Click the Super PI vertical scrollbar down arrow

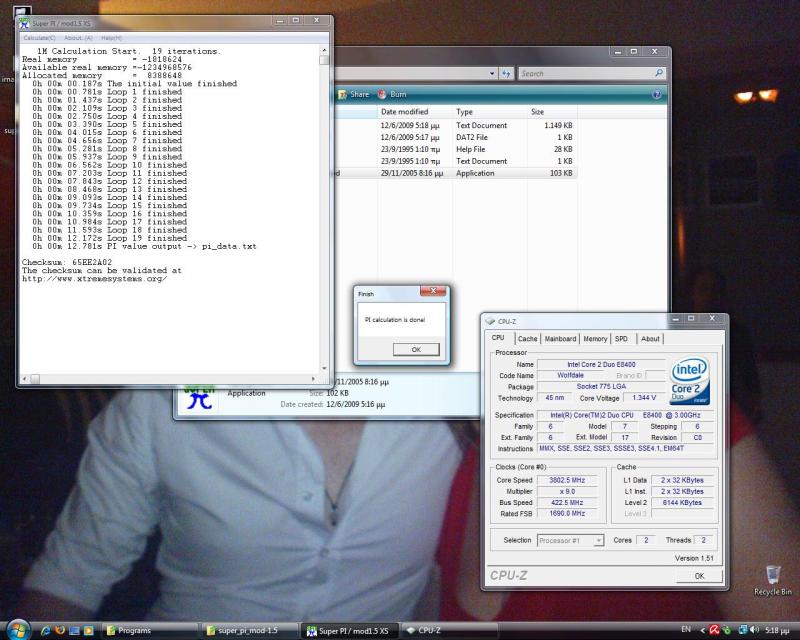point(324,368)
